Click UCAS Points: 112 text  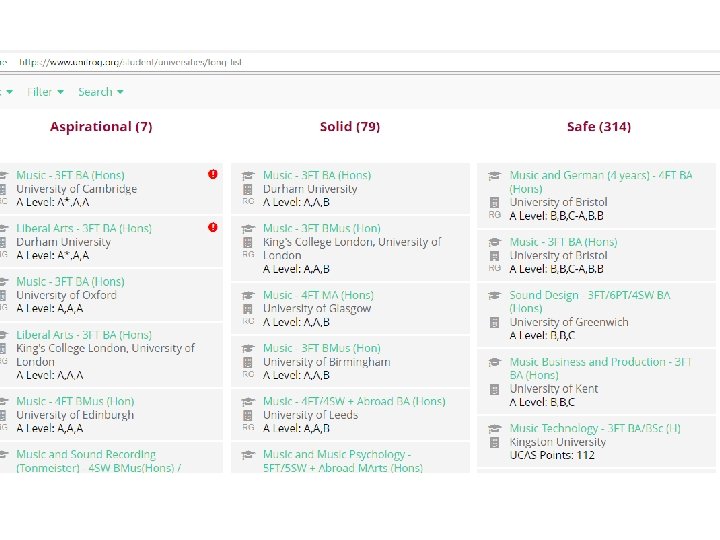coord(552,455)
